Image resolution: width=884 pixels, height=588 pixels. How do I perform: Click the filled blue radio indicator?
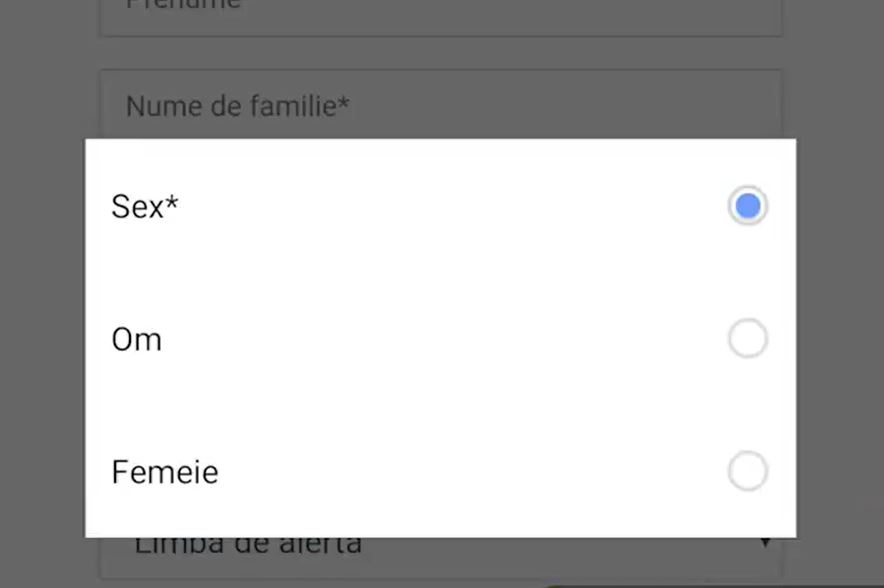[747, 206]
